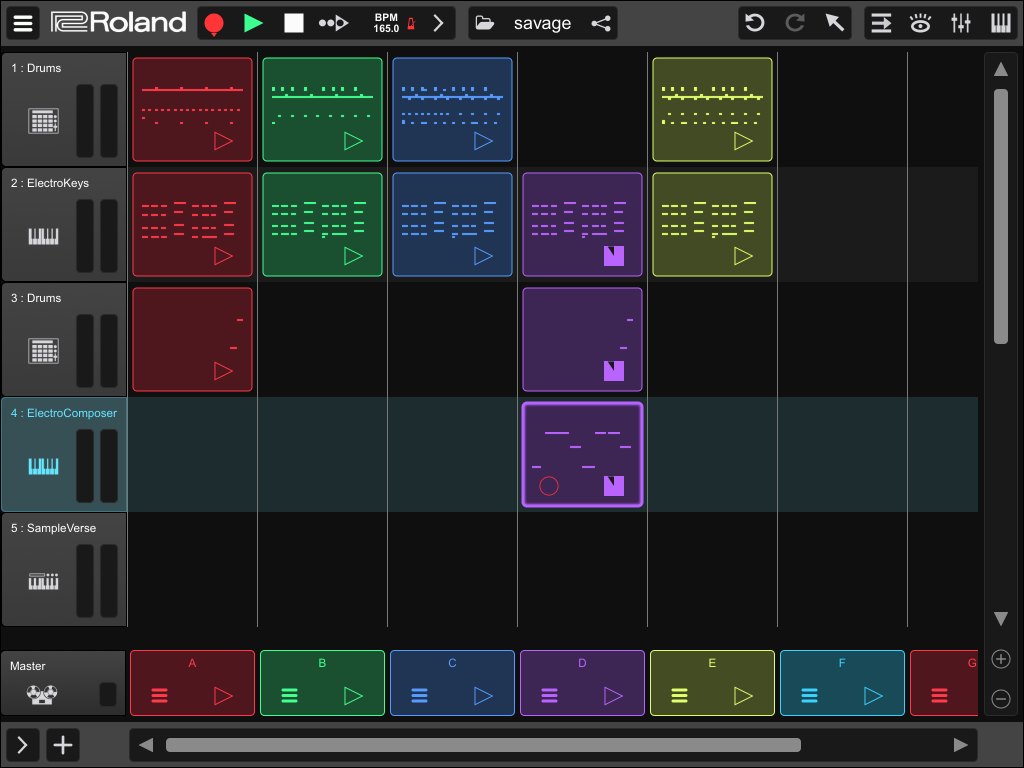This screenshot has height=768, width=1024.
Task: Stop the ElectroComposer purple clip
Action: click(614, 486)
